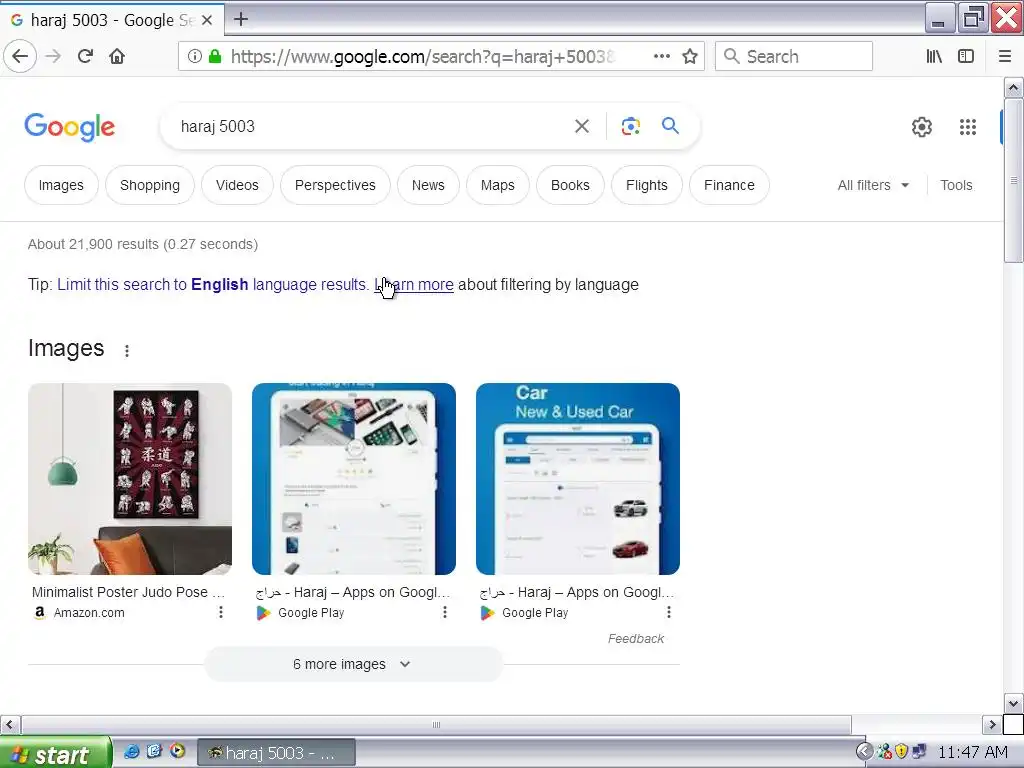Expand the 6 more images section
This screenshot has height=768, width=1024.
pyautogui.click(x=353, y=664)
